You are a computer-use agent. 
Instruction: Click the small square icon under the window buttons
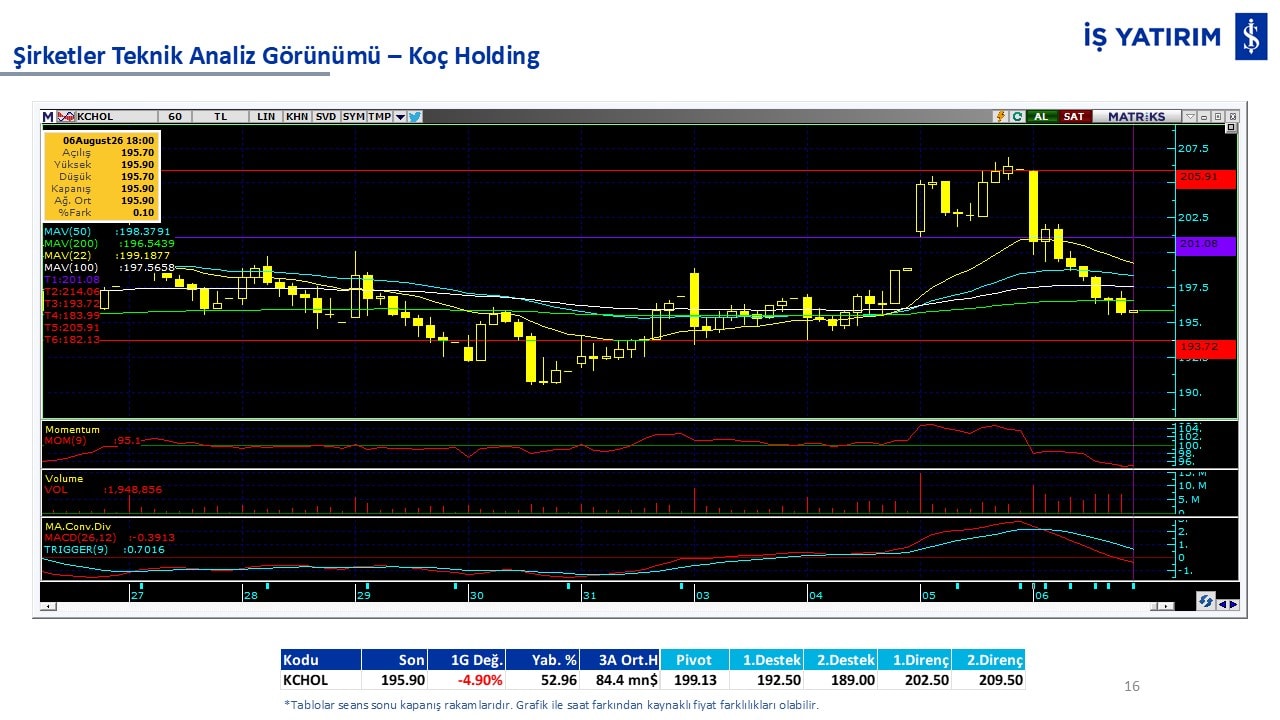point(1231,128)
